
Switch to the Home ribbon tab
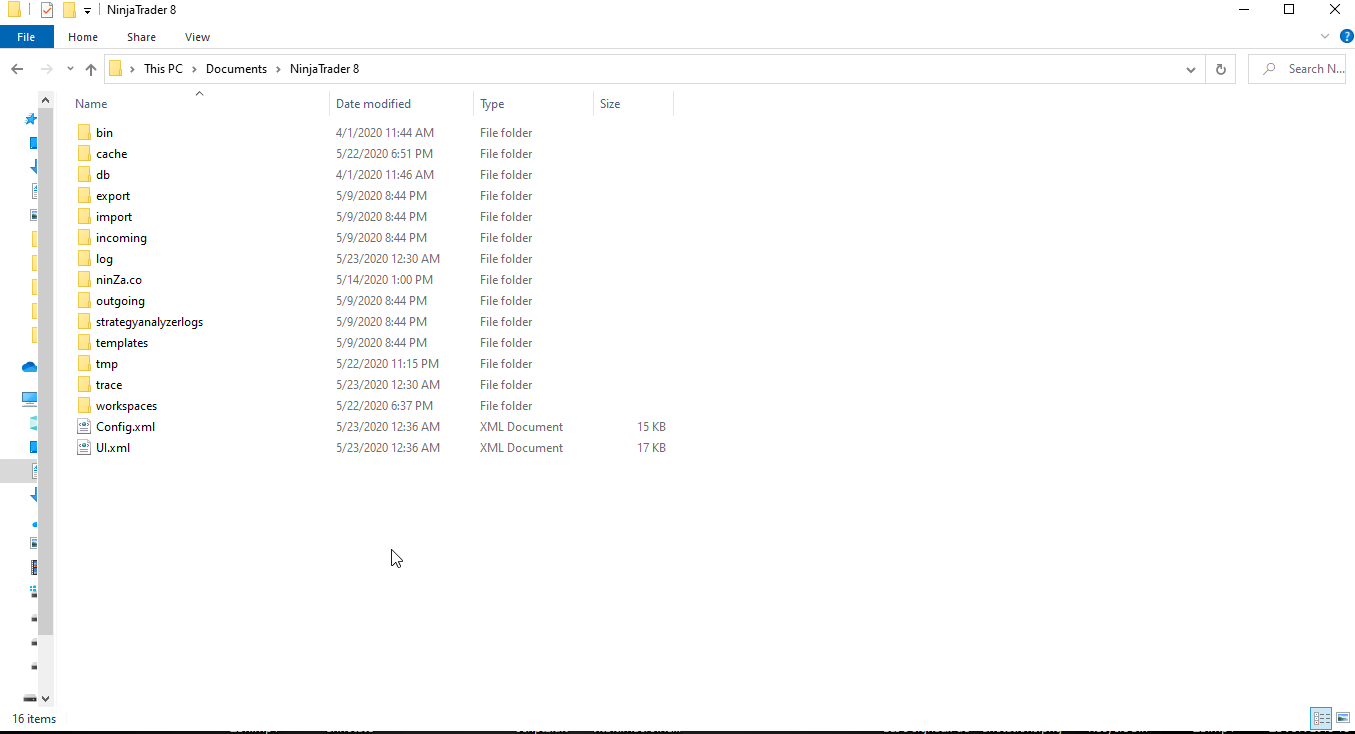pos(83,37)
